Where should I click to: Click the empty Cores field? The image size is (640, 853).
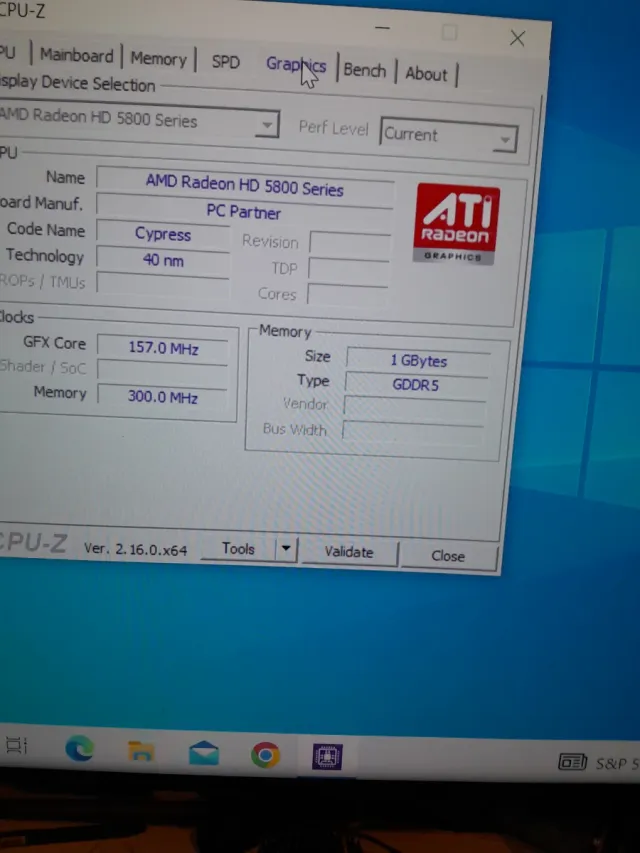[x=347, y=295]
